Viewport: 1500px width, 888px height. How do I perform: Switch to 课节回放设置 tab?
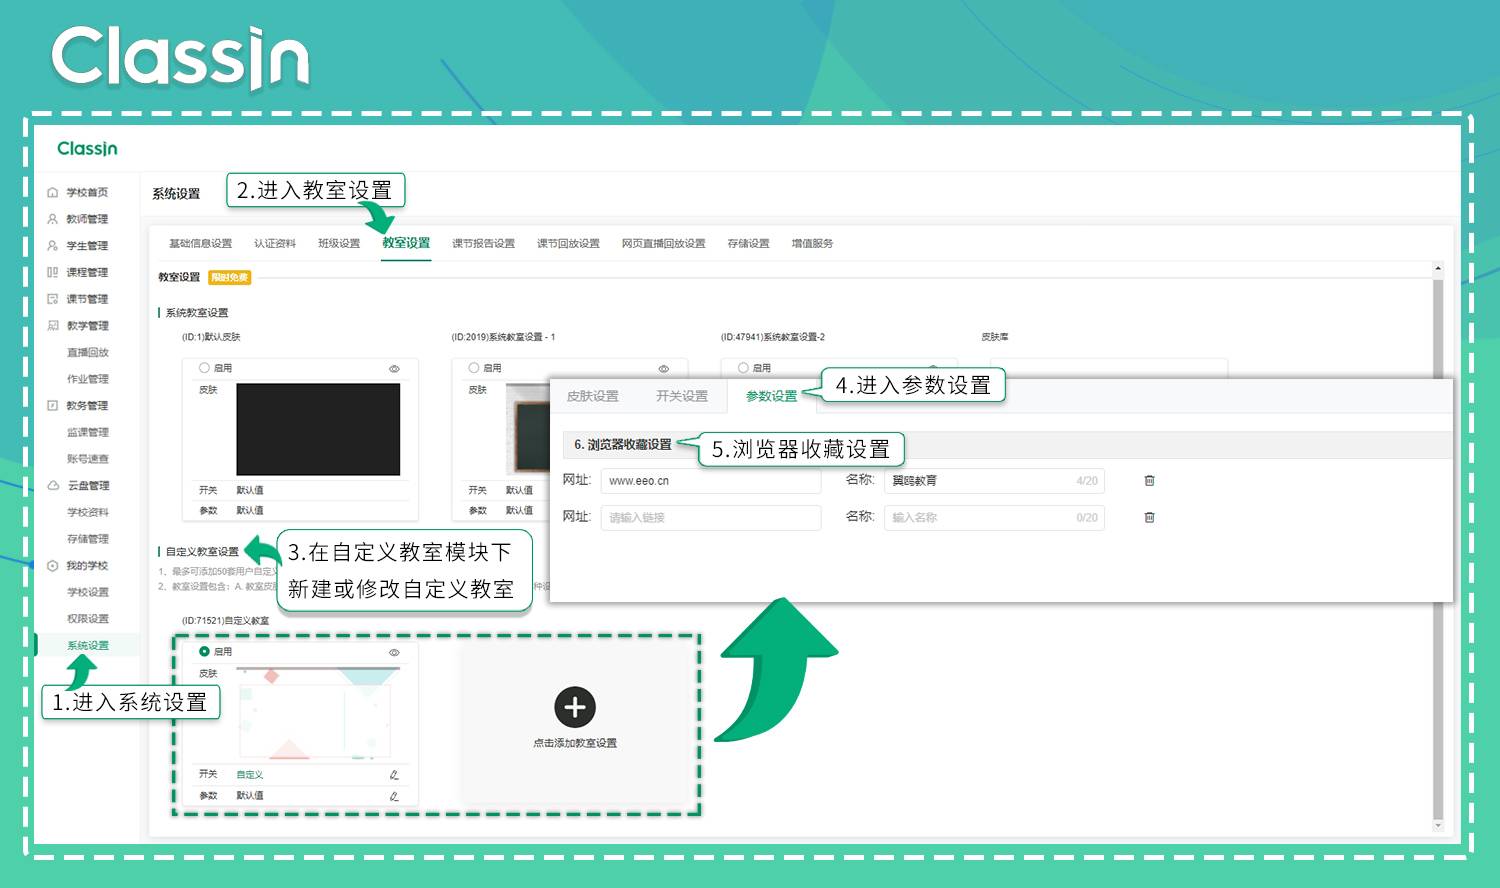click(x=568, y=243)
